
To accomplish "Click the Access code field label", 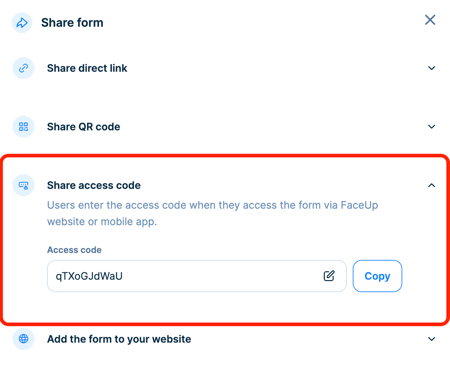I will coord(74,250).
